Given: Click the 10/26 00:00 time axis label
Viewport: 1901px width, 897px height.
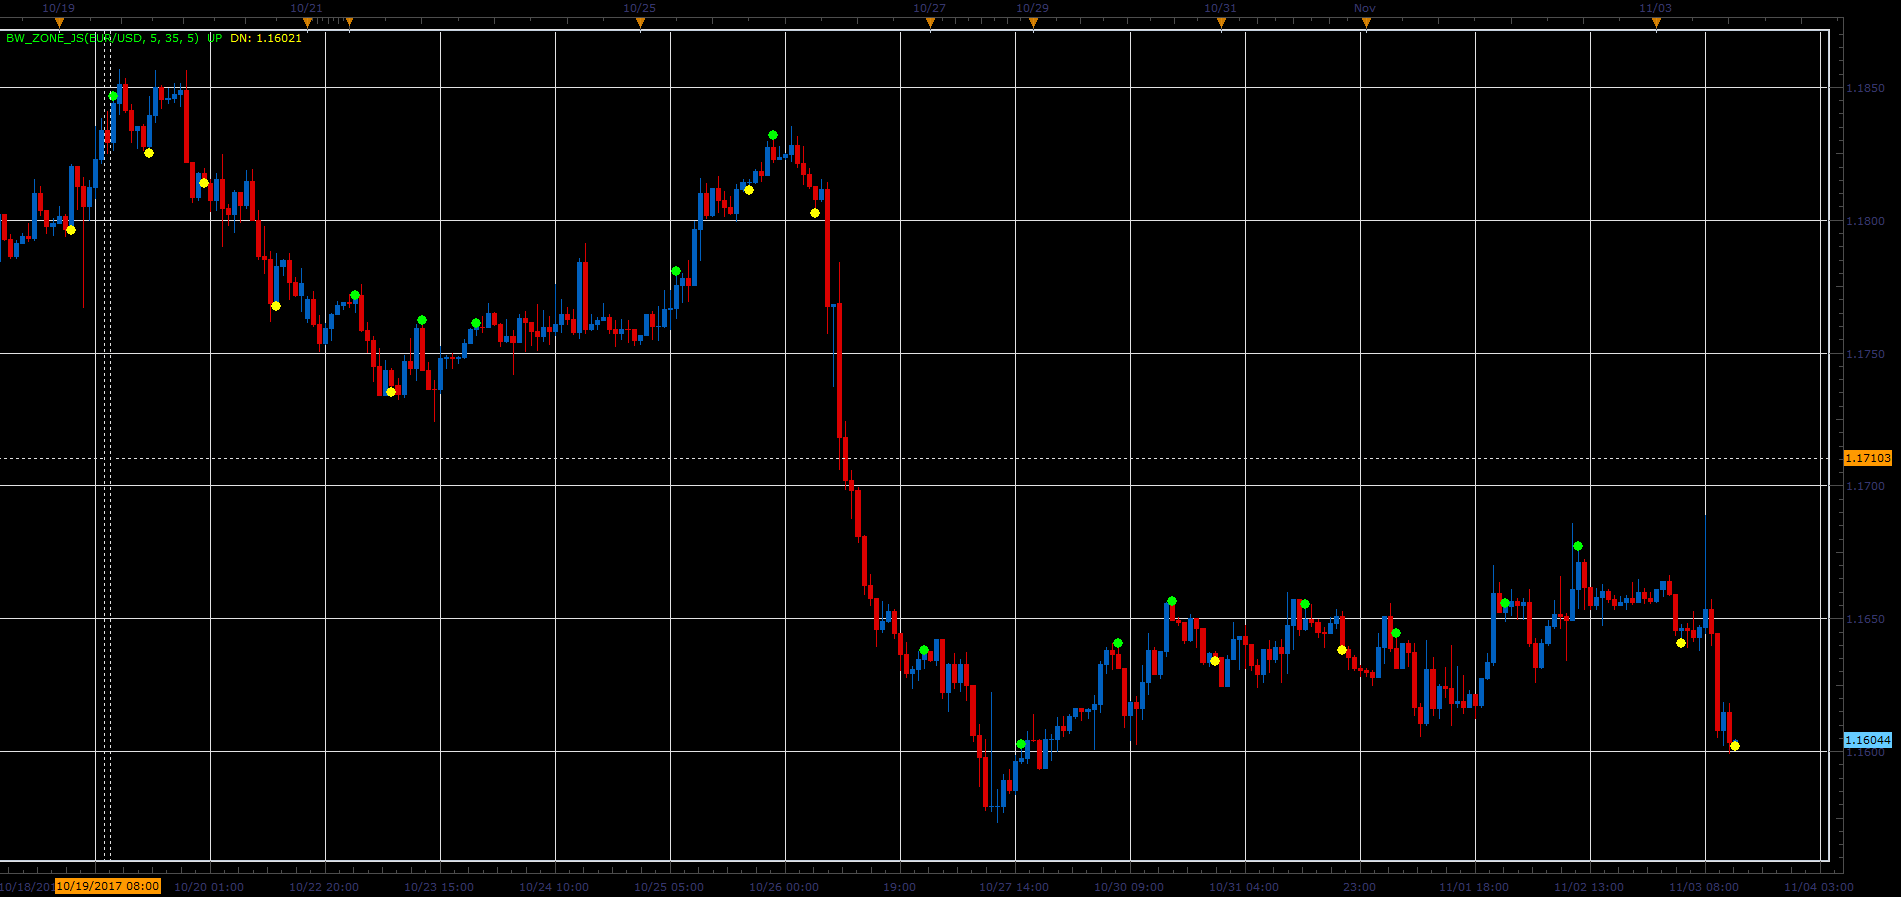Looking at the screenshot, I should coord(784,887).
